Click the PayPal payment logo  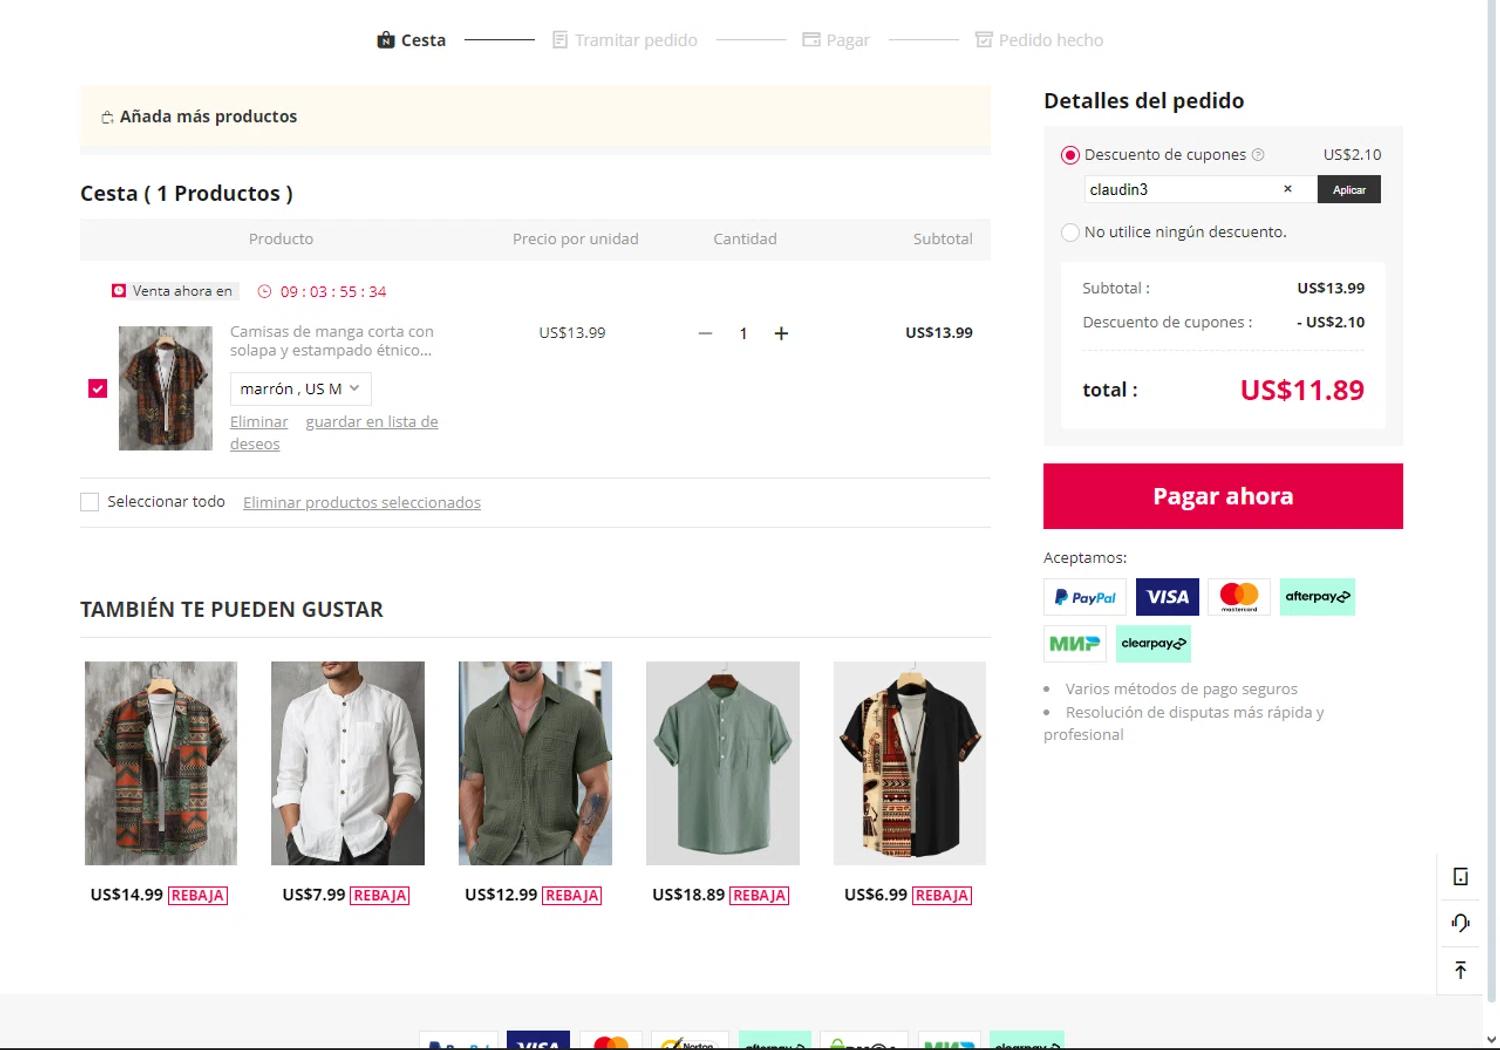[x=1084, y=597]
